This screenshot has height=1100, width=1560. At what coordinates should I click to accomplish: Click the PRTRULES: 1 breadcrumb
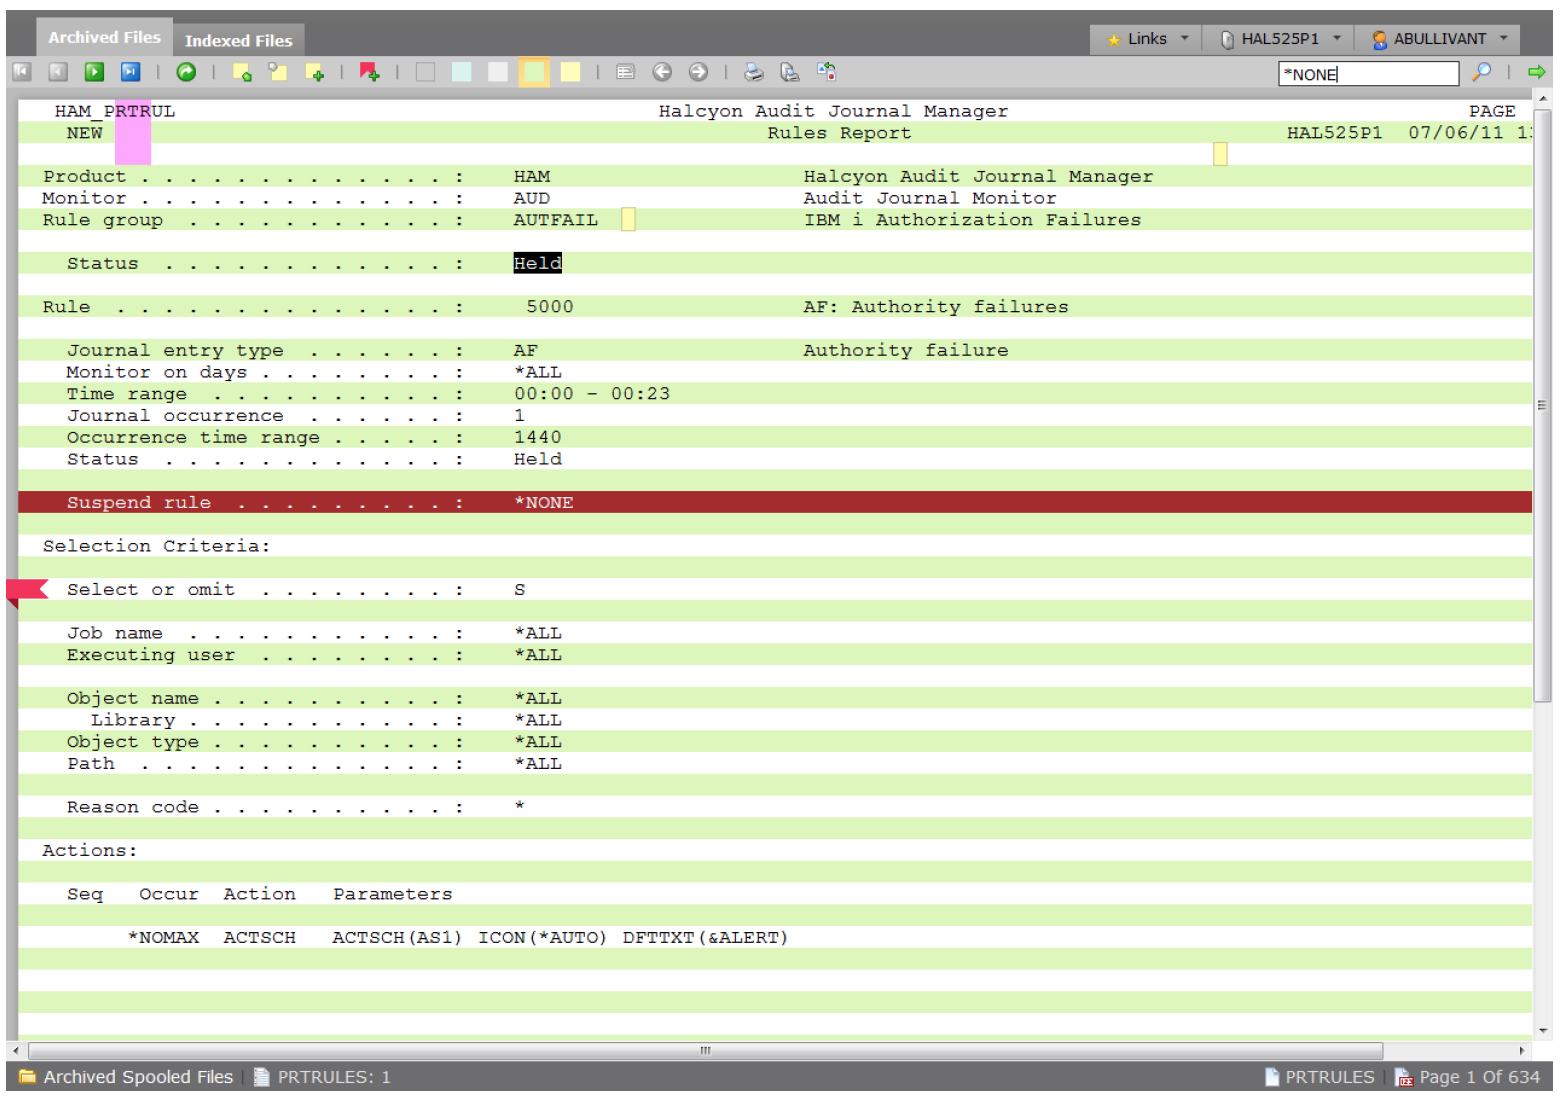point(322,1077)
